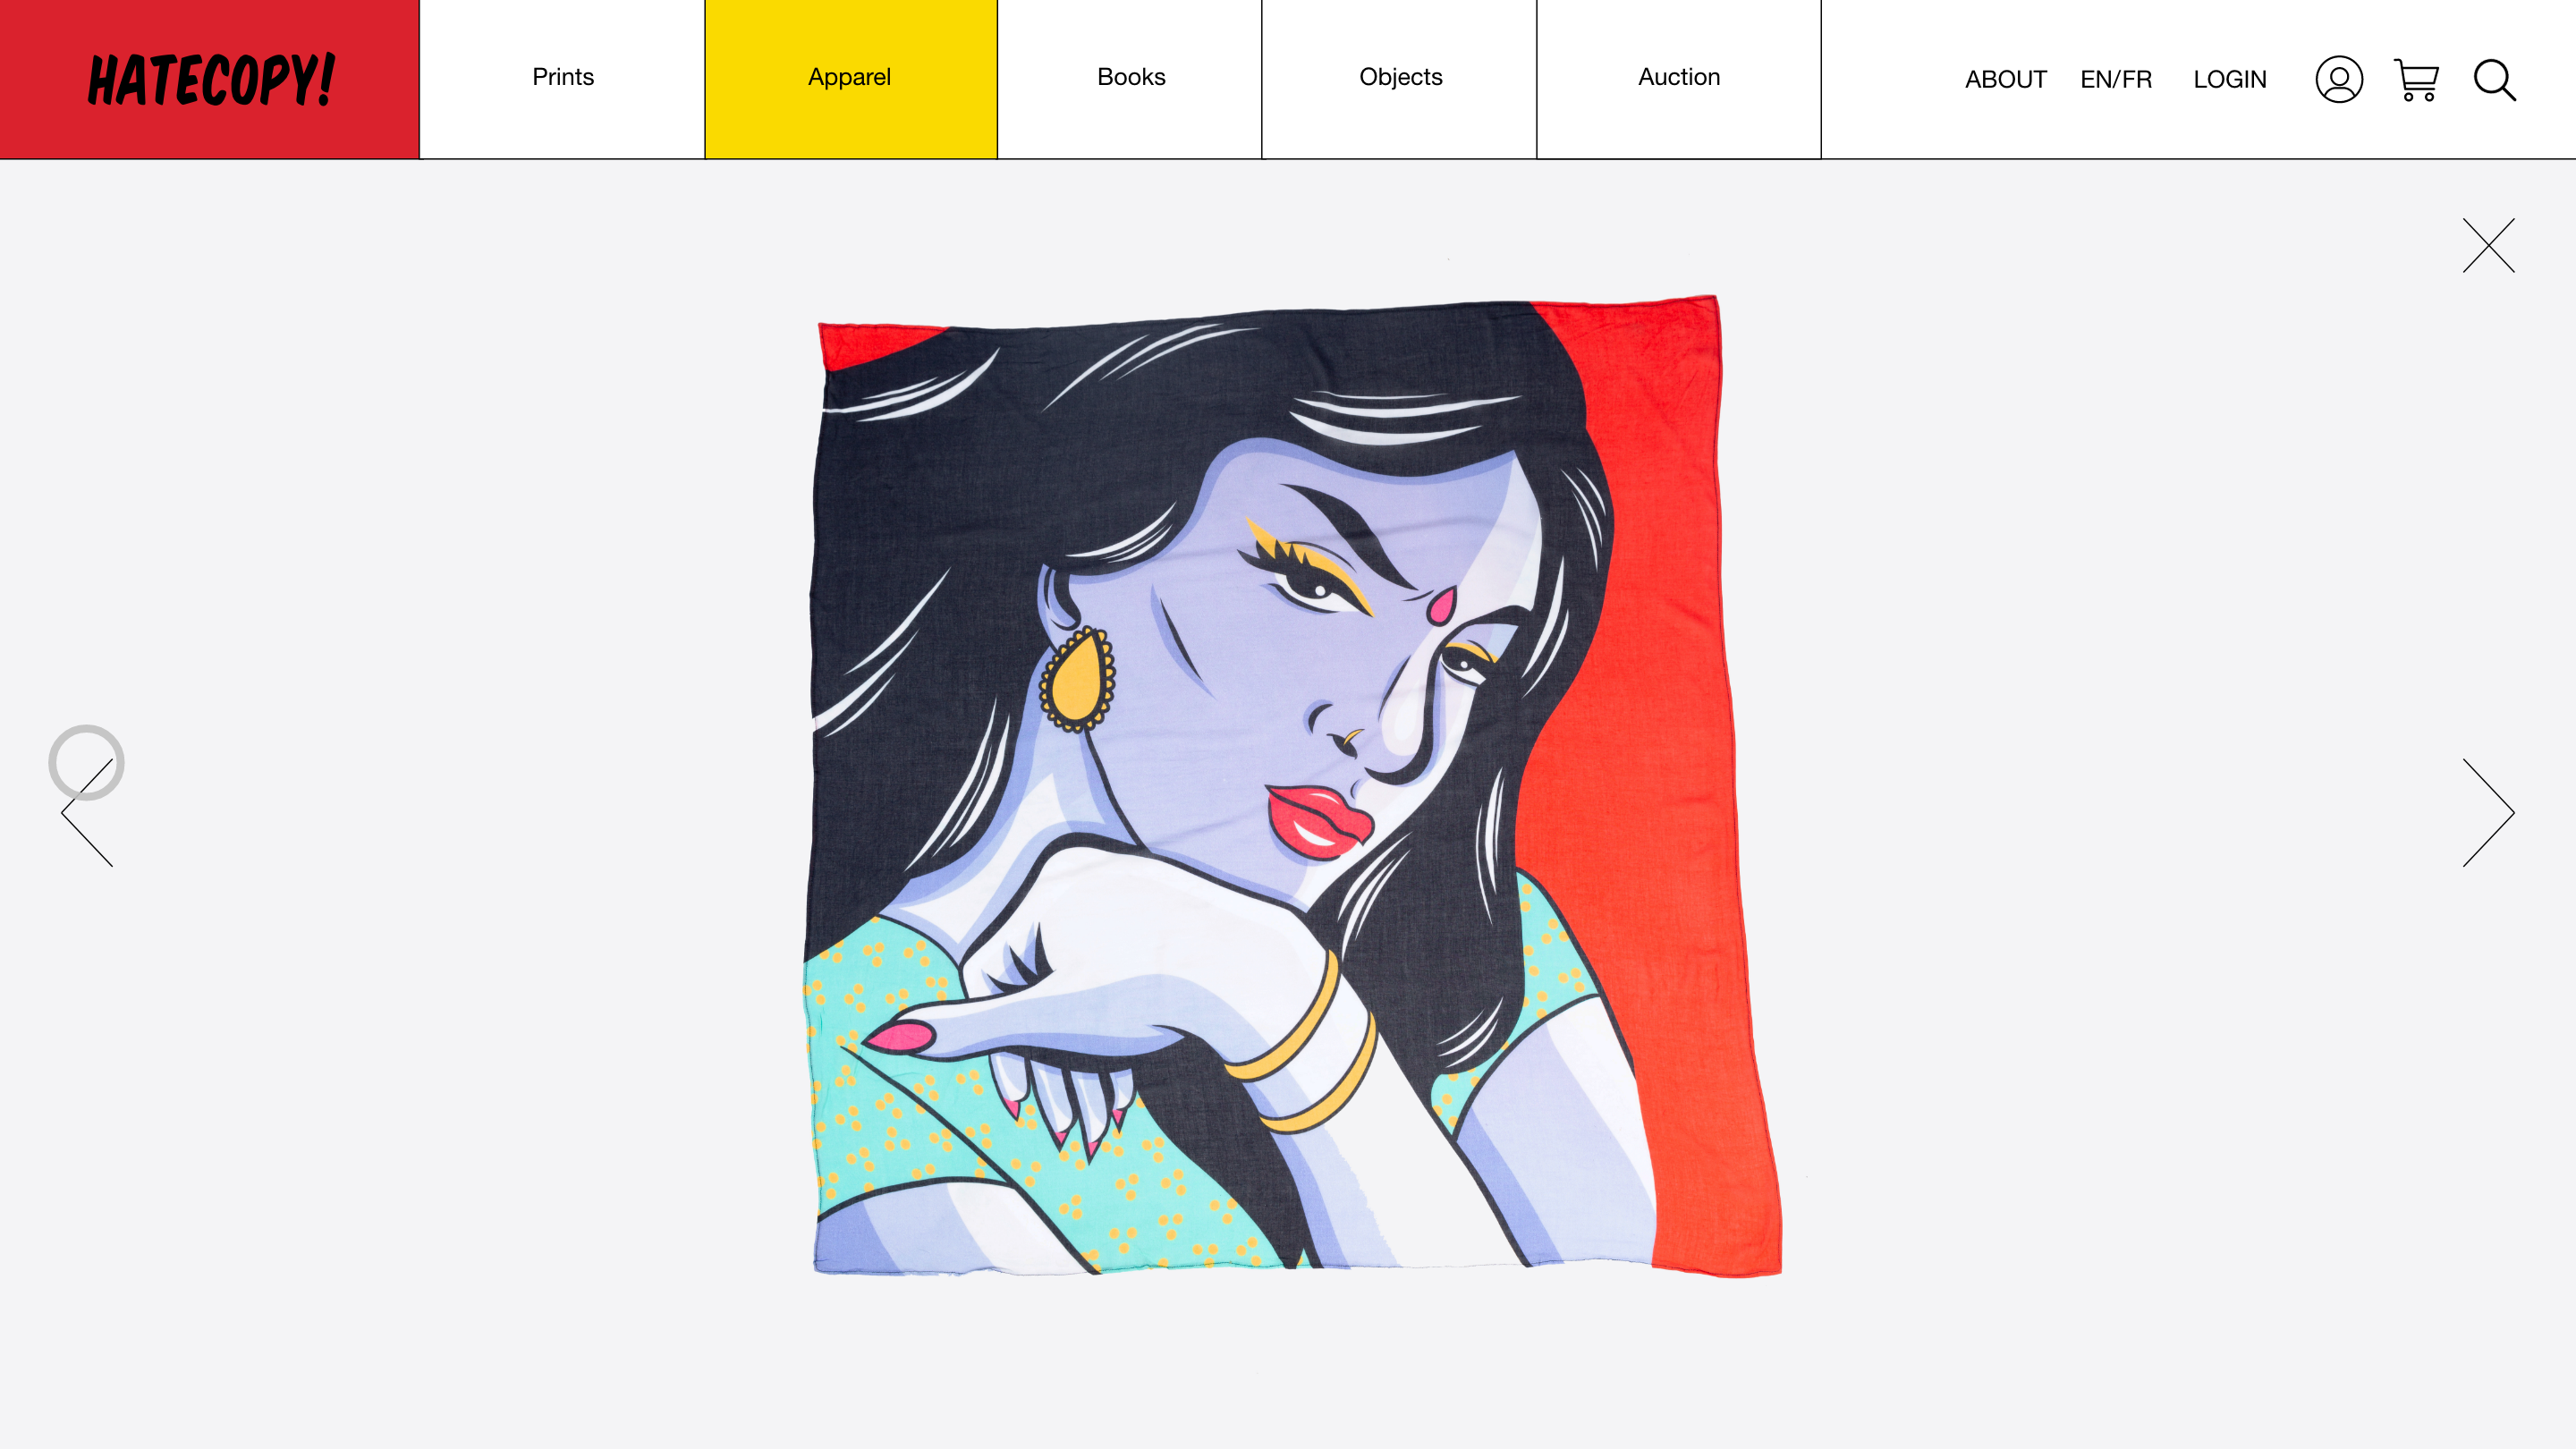The width and height of the screenshot is (2576, 1449).
Task: Close the image lightbox viewer
Action: (x=2488, y=245)
